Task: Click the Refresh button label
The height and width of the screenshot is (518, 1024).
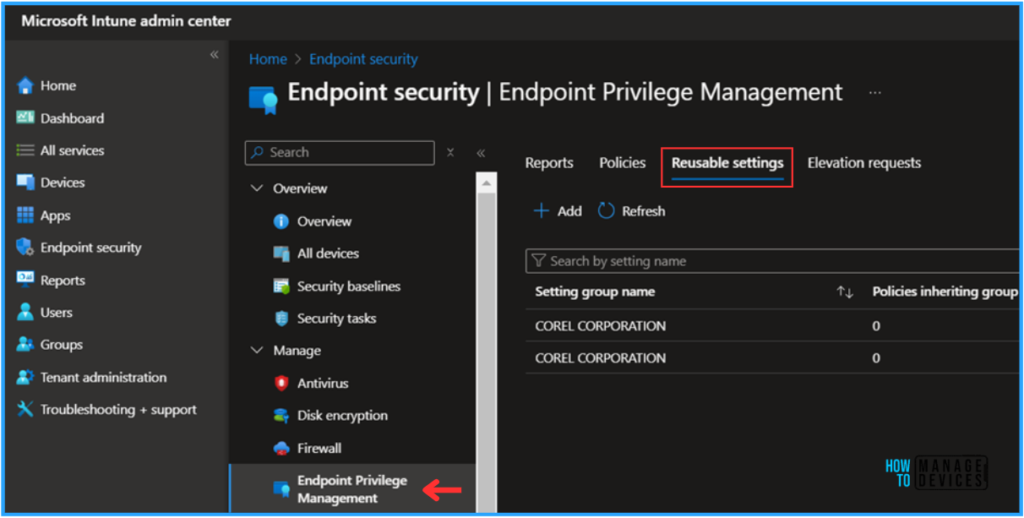Action: pyautogui.click(x=643, y=211)
